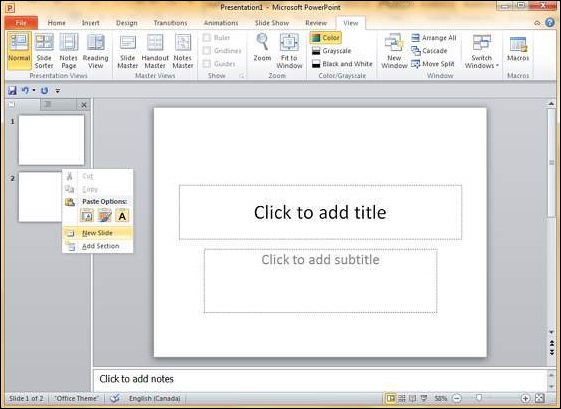The width and height of the screenshot is (561, 409).
Task: Switch to Reading View in status bar
Action: [x=413, y=398]
